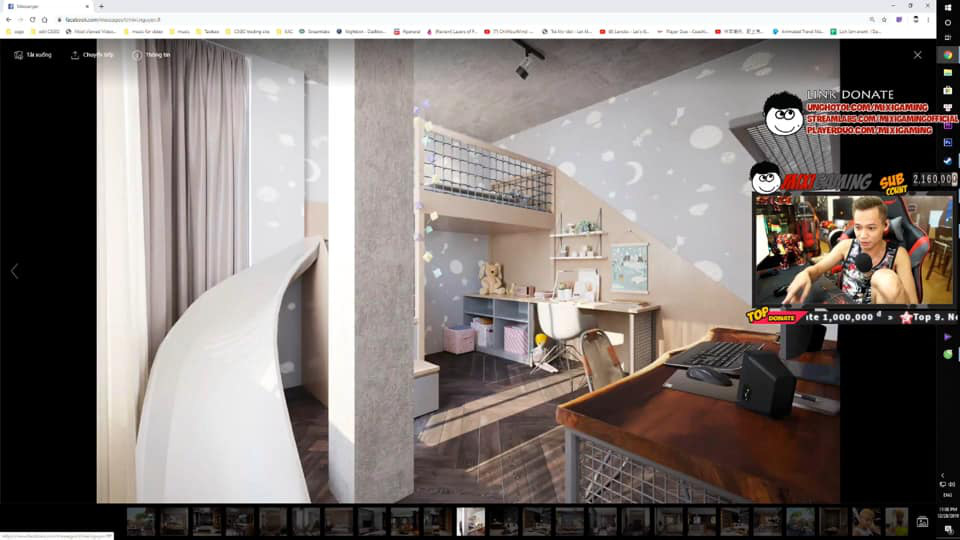Screen dimensions: 960x540
Task: Download the photo with Tải xuống
Action: click(x=33, y=55)
